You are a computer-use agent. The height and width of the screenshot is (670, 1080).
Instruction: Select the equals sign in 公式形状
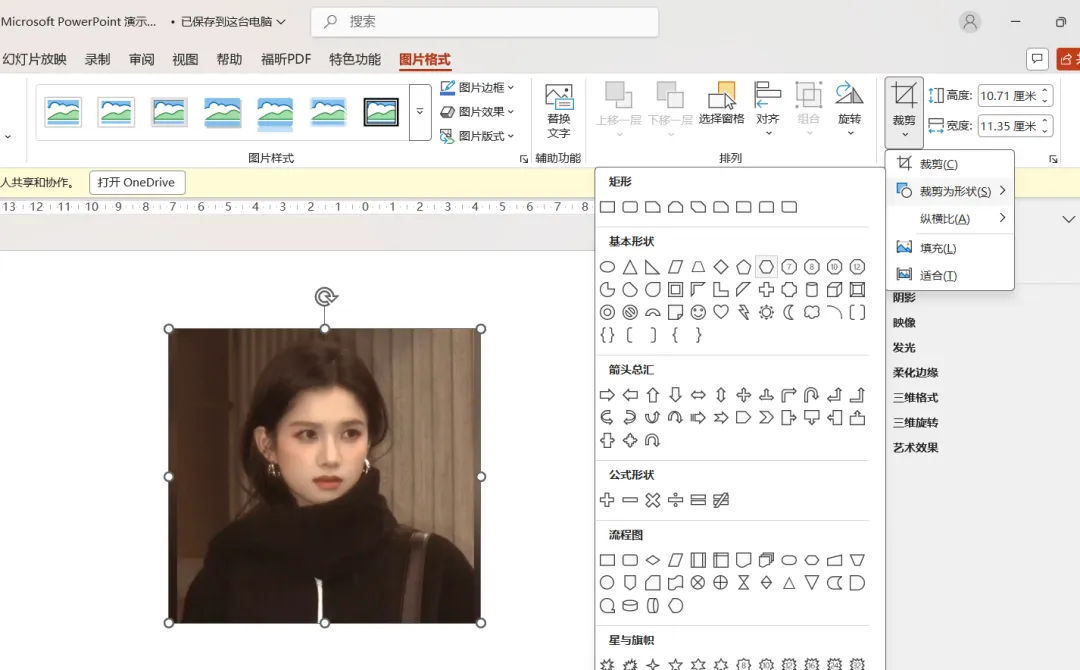pos(698,501)
